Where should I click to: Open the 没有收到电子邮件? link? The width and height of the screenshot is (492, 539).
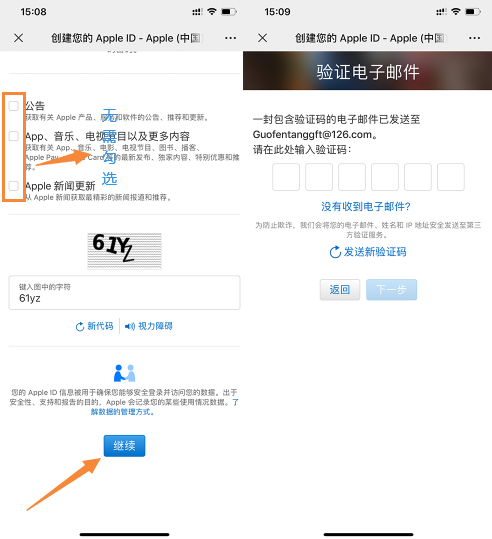[366, 207]
